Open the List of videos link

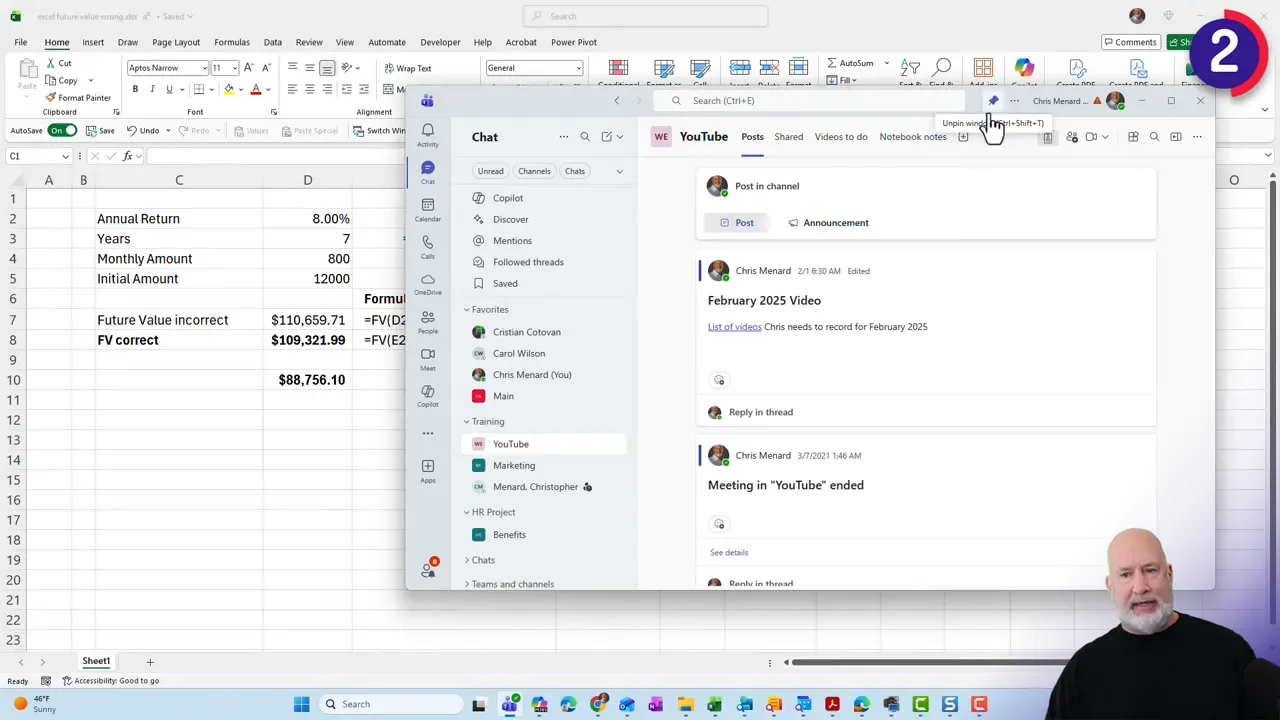(x=734, y=326)
